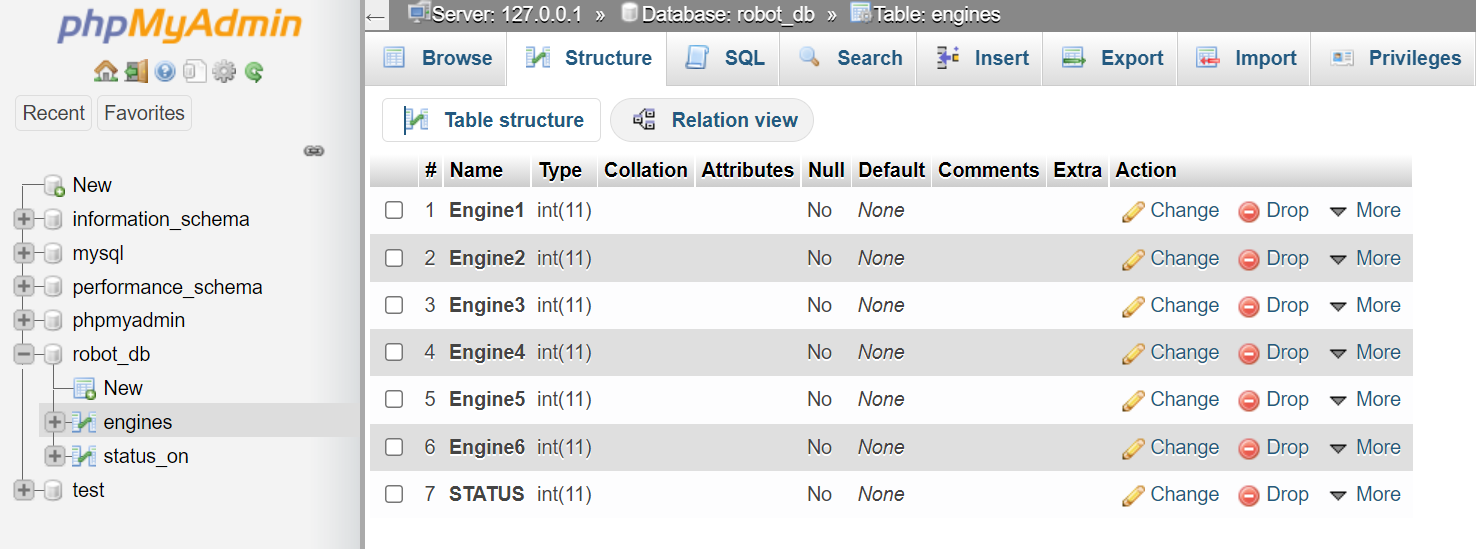This screenshot has height=549, width=1476.
Task: Switch to the SQL tab
Action: point(726,58)
